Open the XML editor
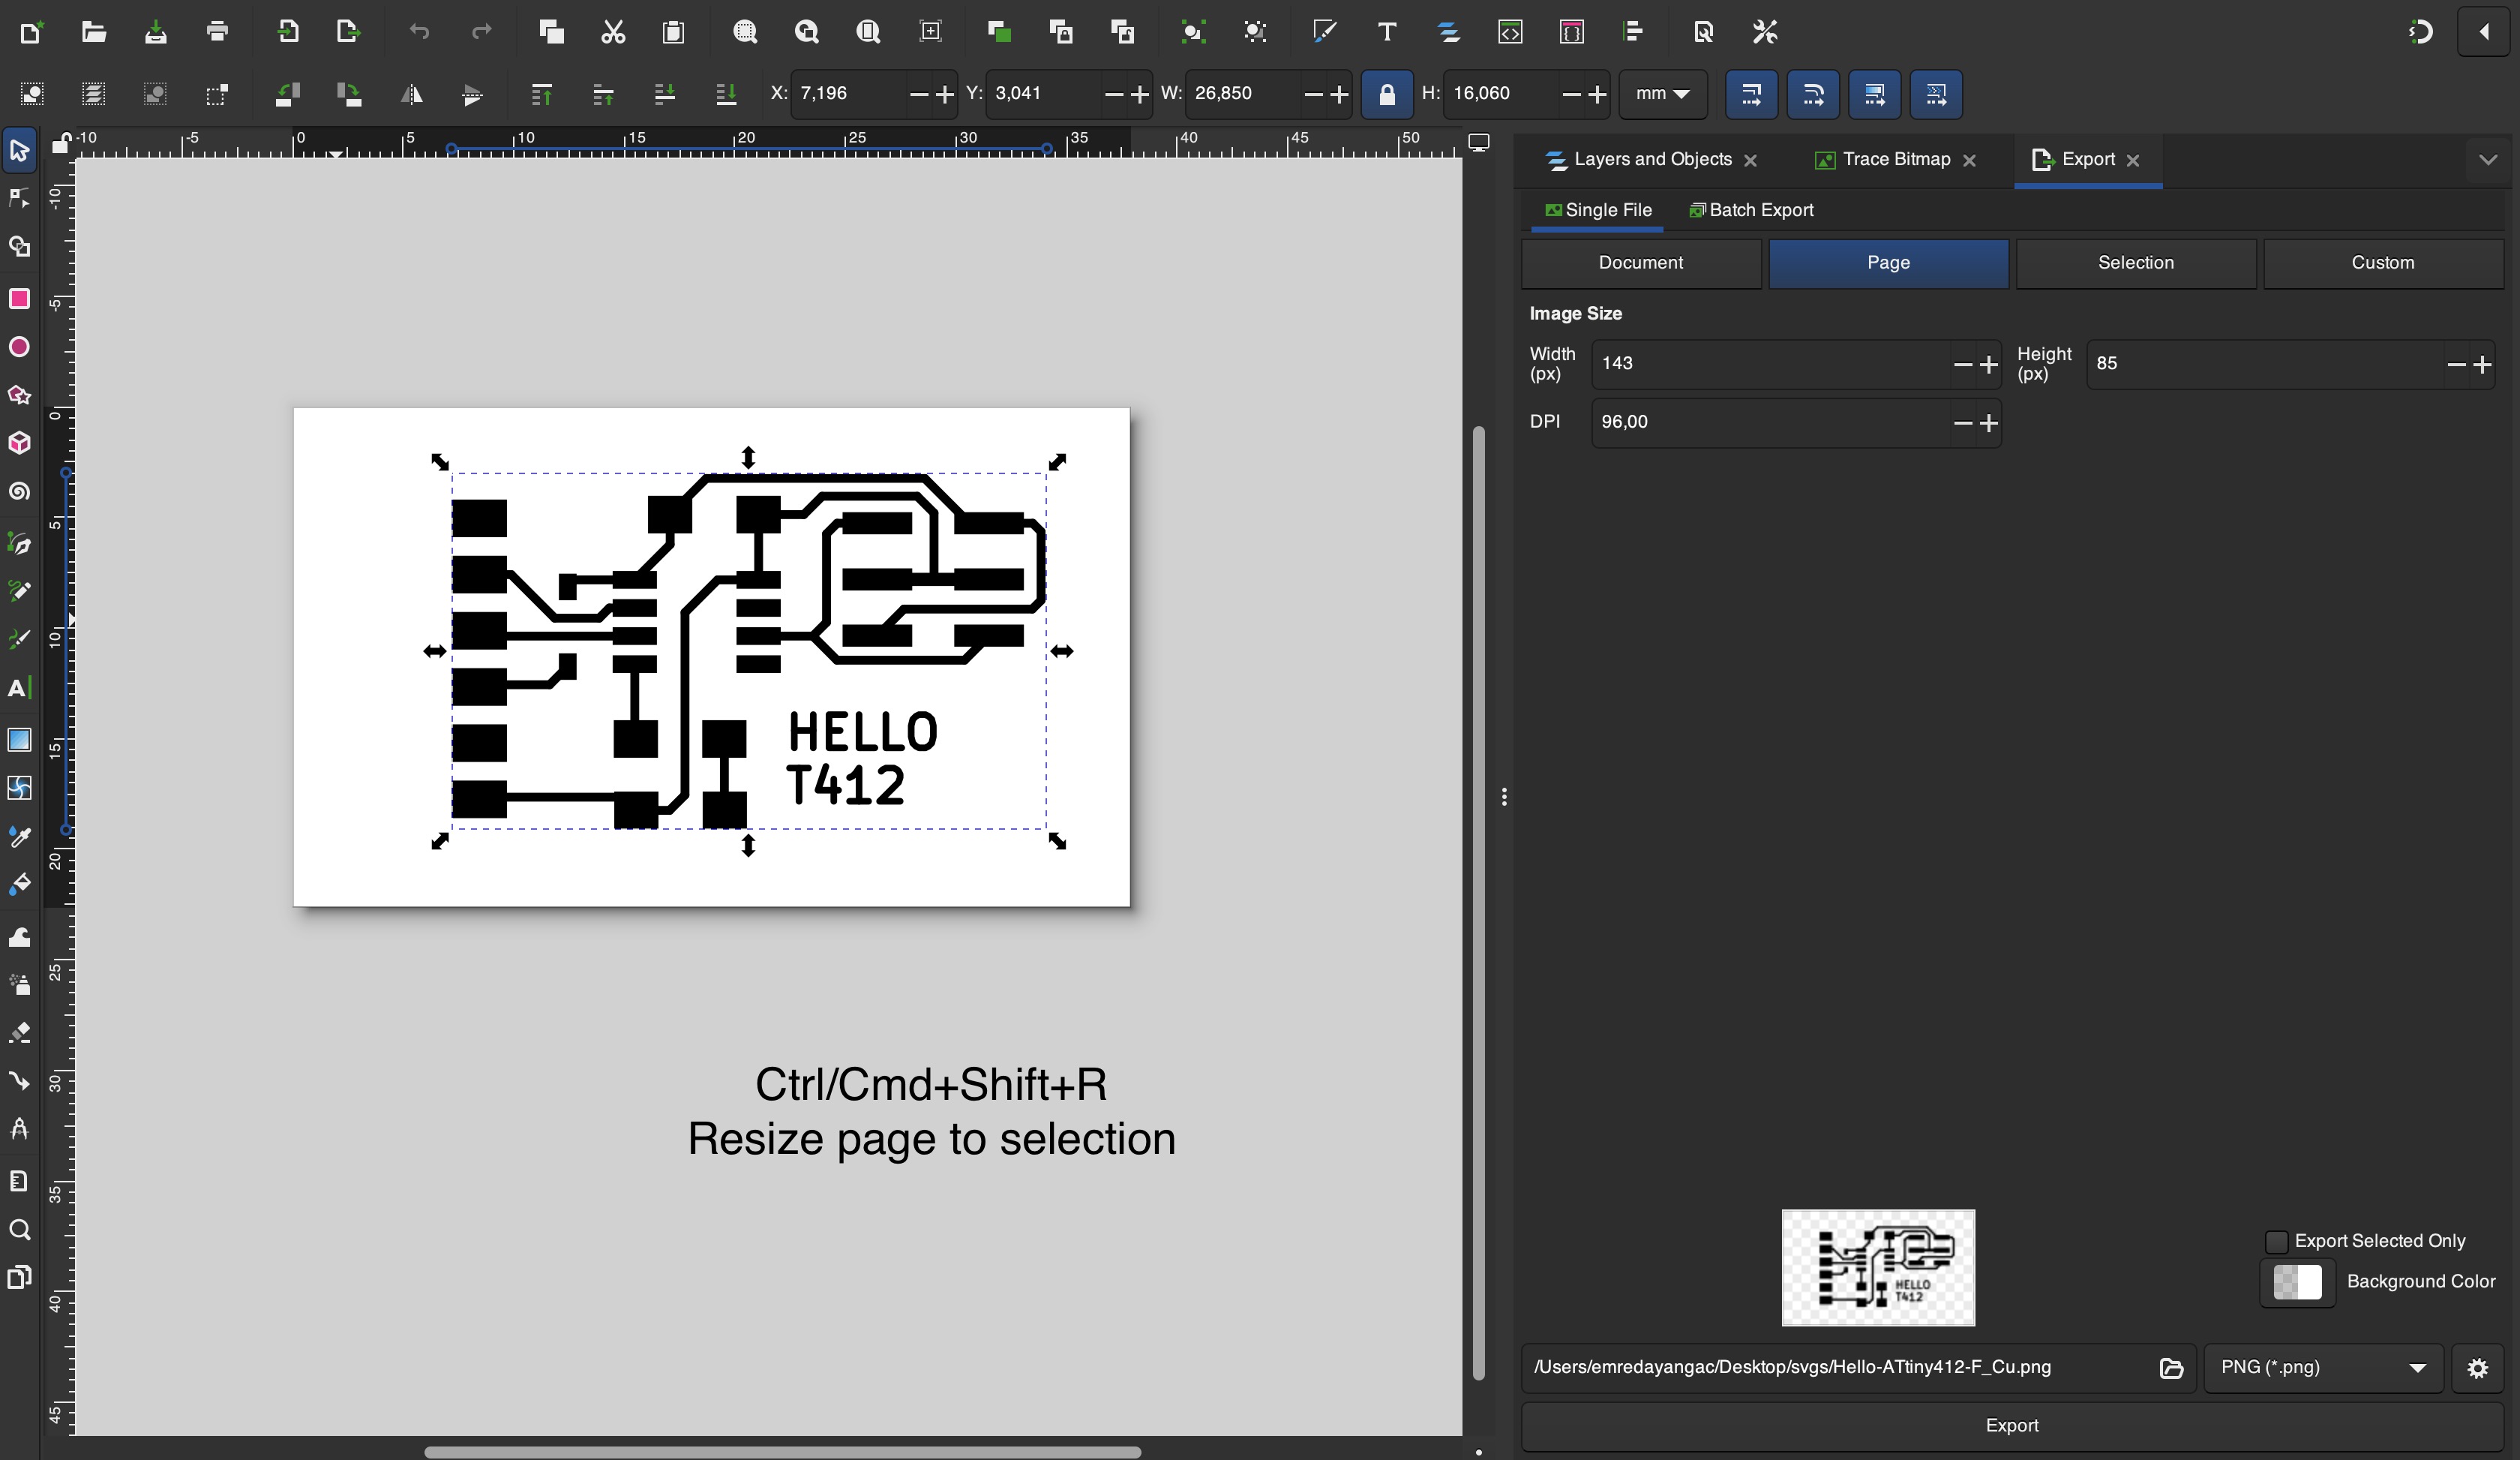Screen dimensions: 2520x1460 pos(1511,31)
